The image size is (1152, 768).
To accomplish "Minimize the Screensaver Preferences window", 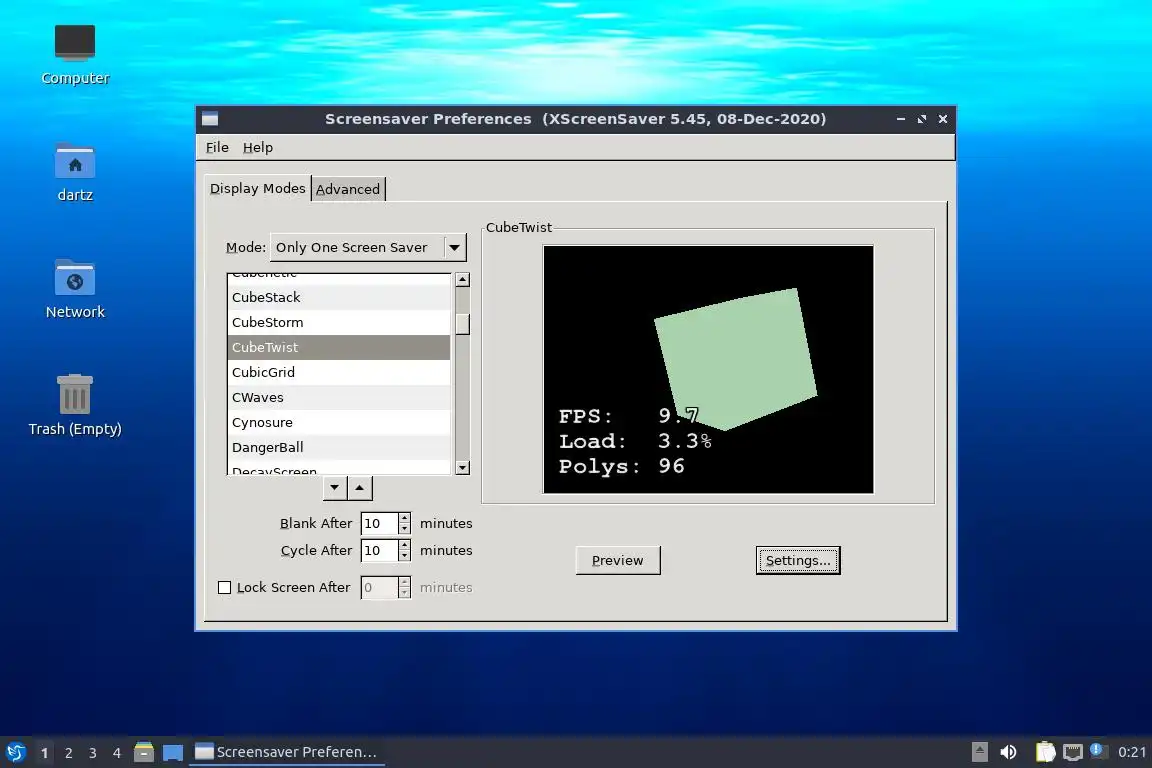I will pos(901,119).
